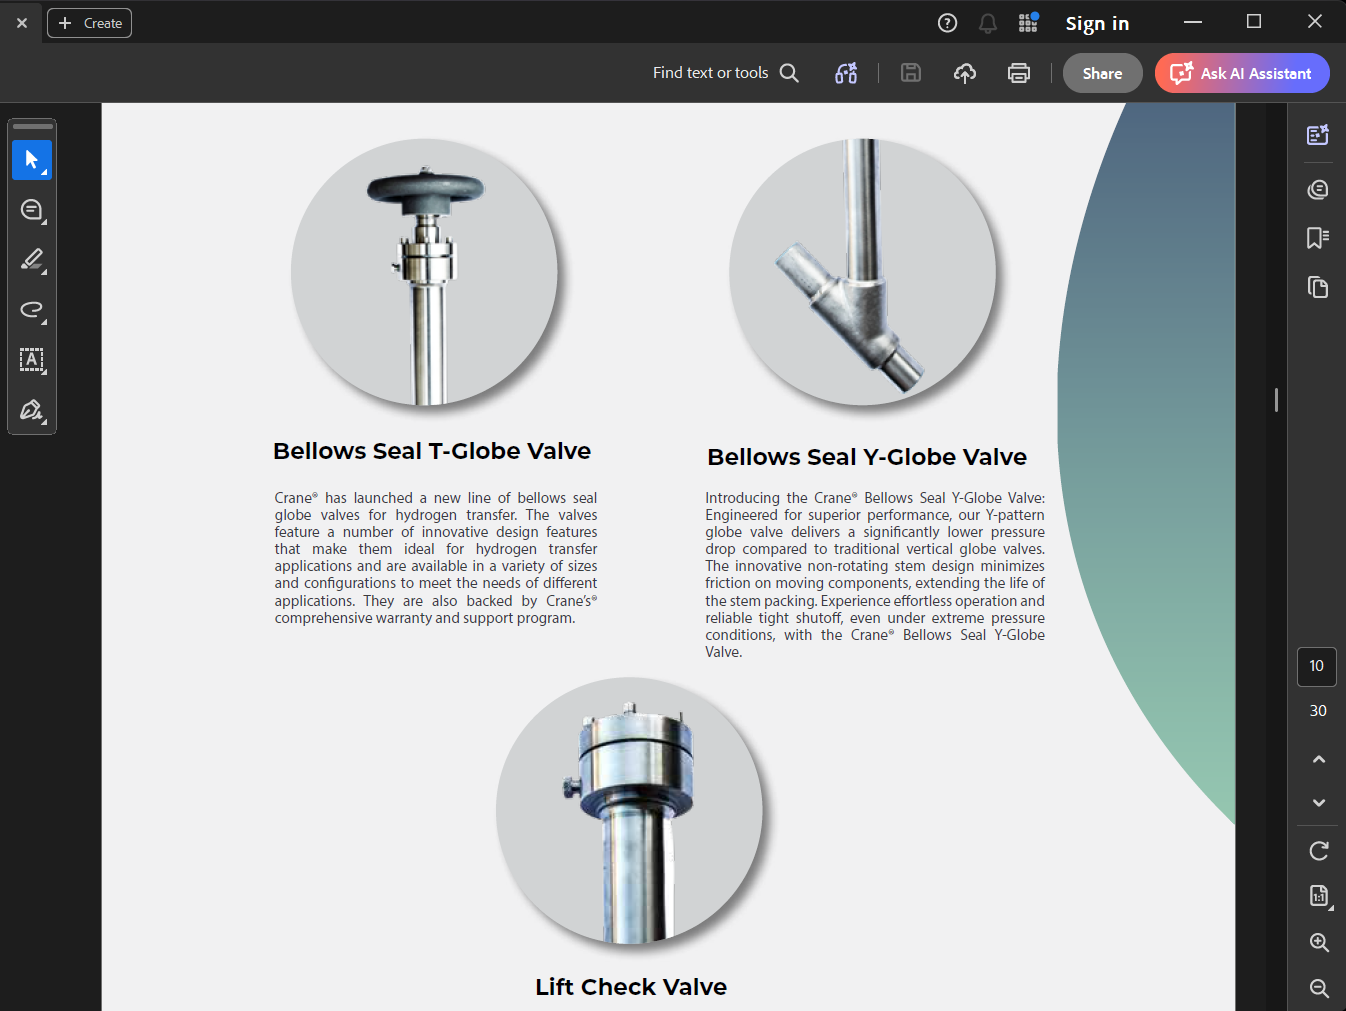Print the document
The height and width of the screenshot is (1011, 1346).
coord(1019,73)
